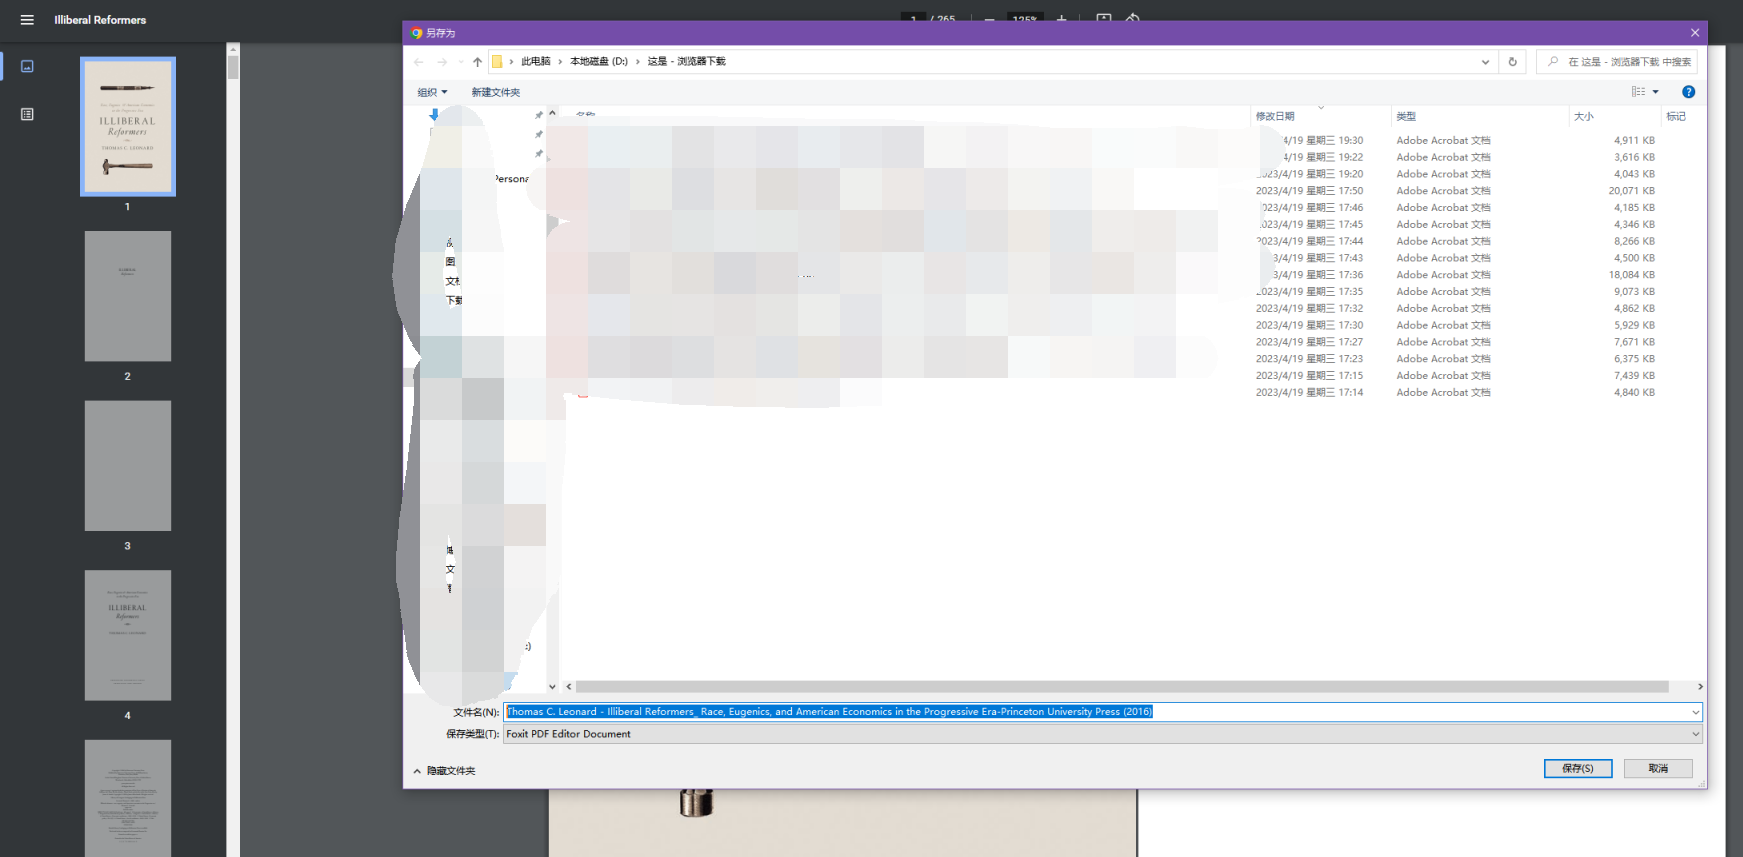This screenshot has width=1743, height=857.
Task: Open view options dropdown arrow
Action: point(1656,92)
